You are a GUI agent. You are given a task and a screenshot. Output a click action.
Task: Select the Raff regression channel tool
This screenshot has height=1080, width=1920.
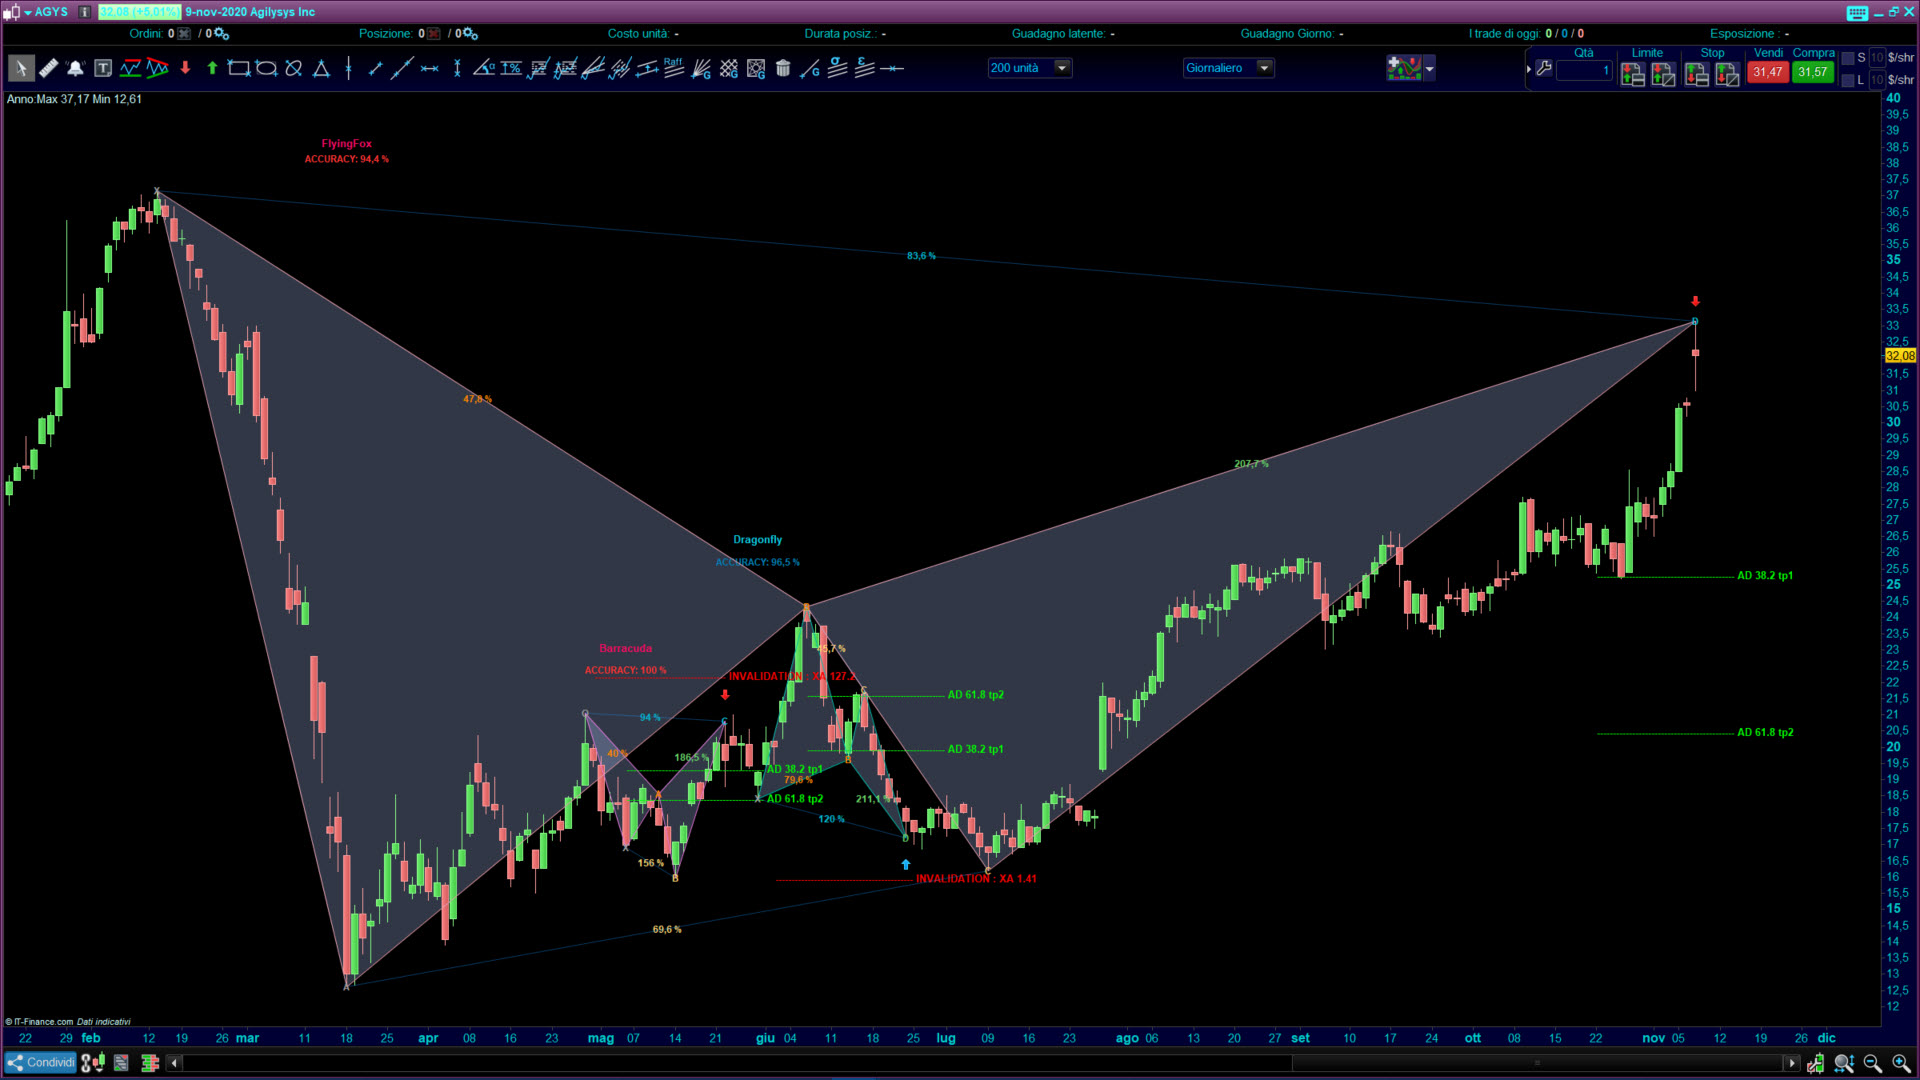[x=674, y=67]
